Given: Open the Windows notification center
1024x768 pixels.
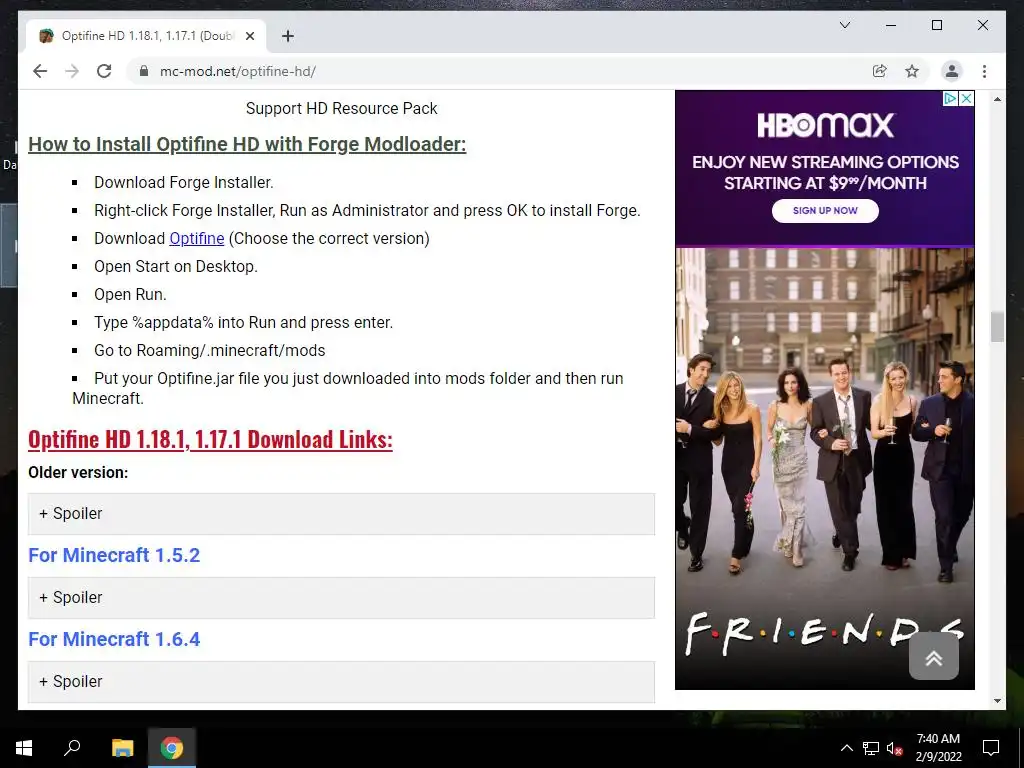Looking at the screenshot, I should (x=991, y=748).
